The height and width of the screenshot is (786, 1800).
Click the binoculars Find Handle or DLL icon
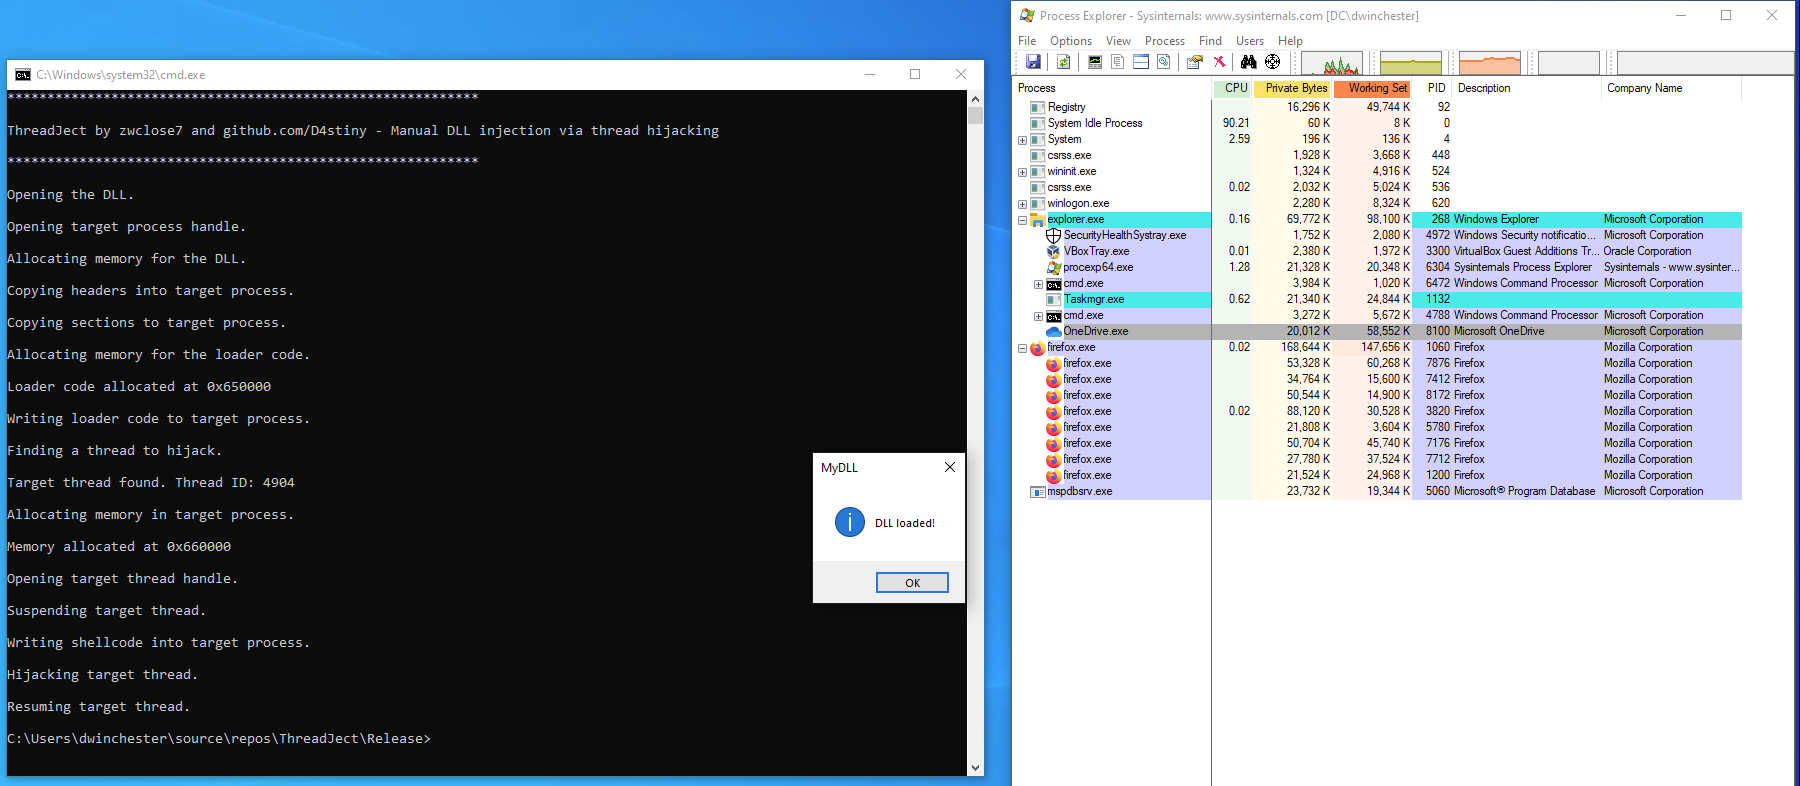[x=1248, y=62]
